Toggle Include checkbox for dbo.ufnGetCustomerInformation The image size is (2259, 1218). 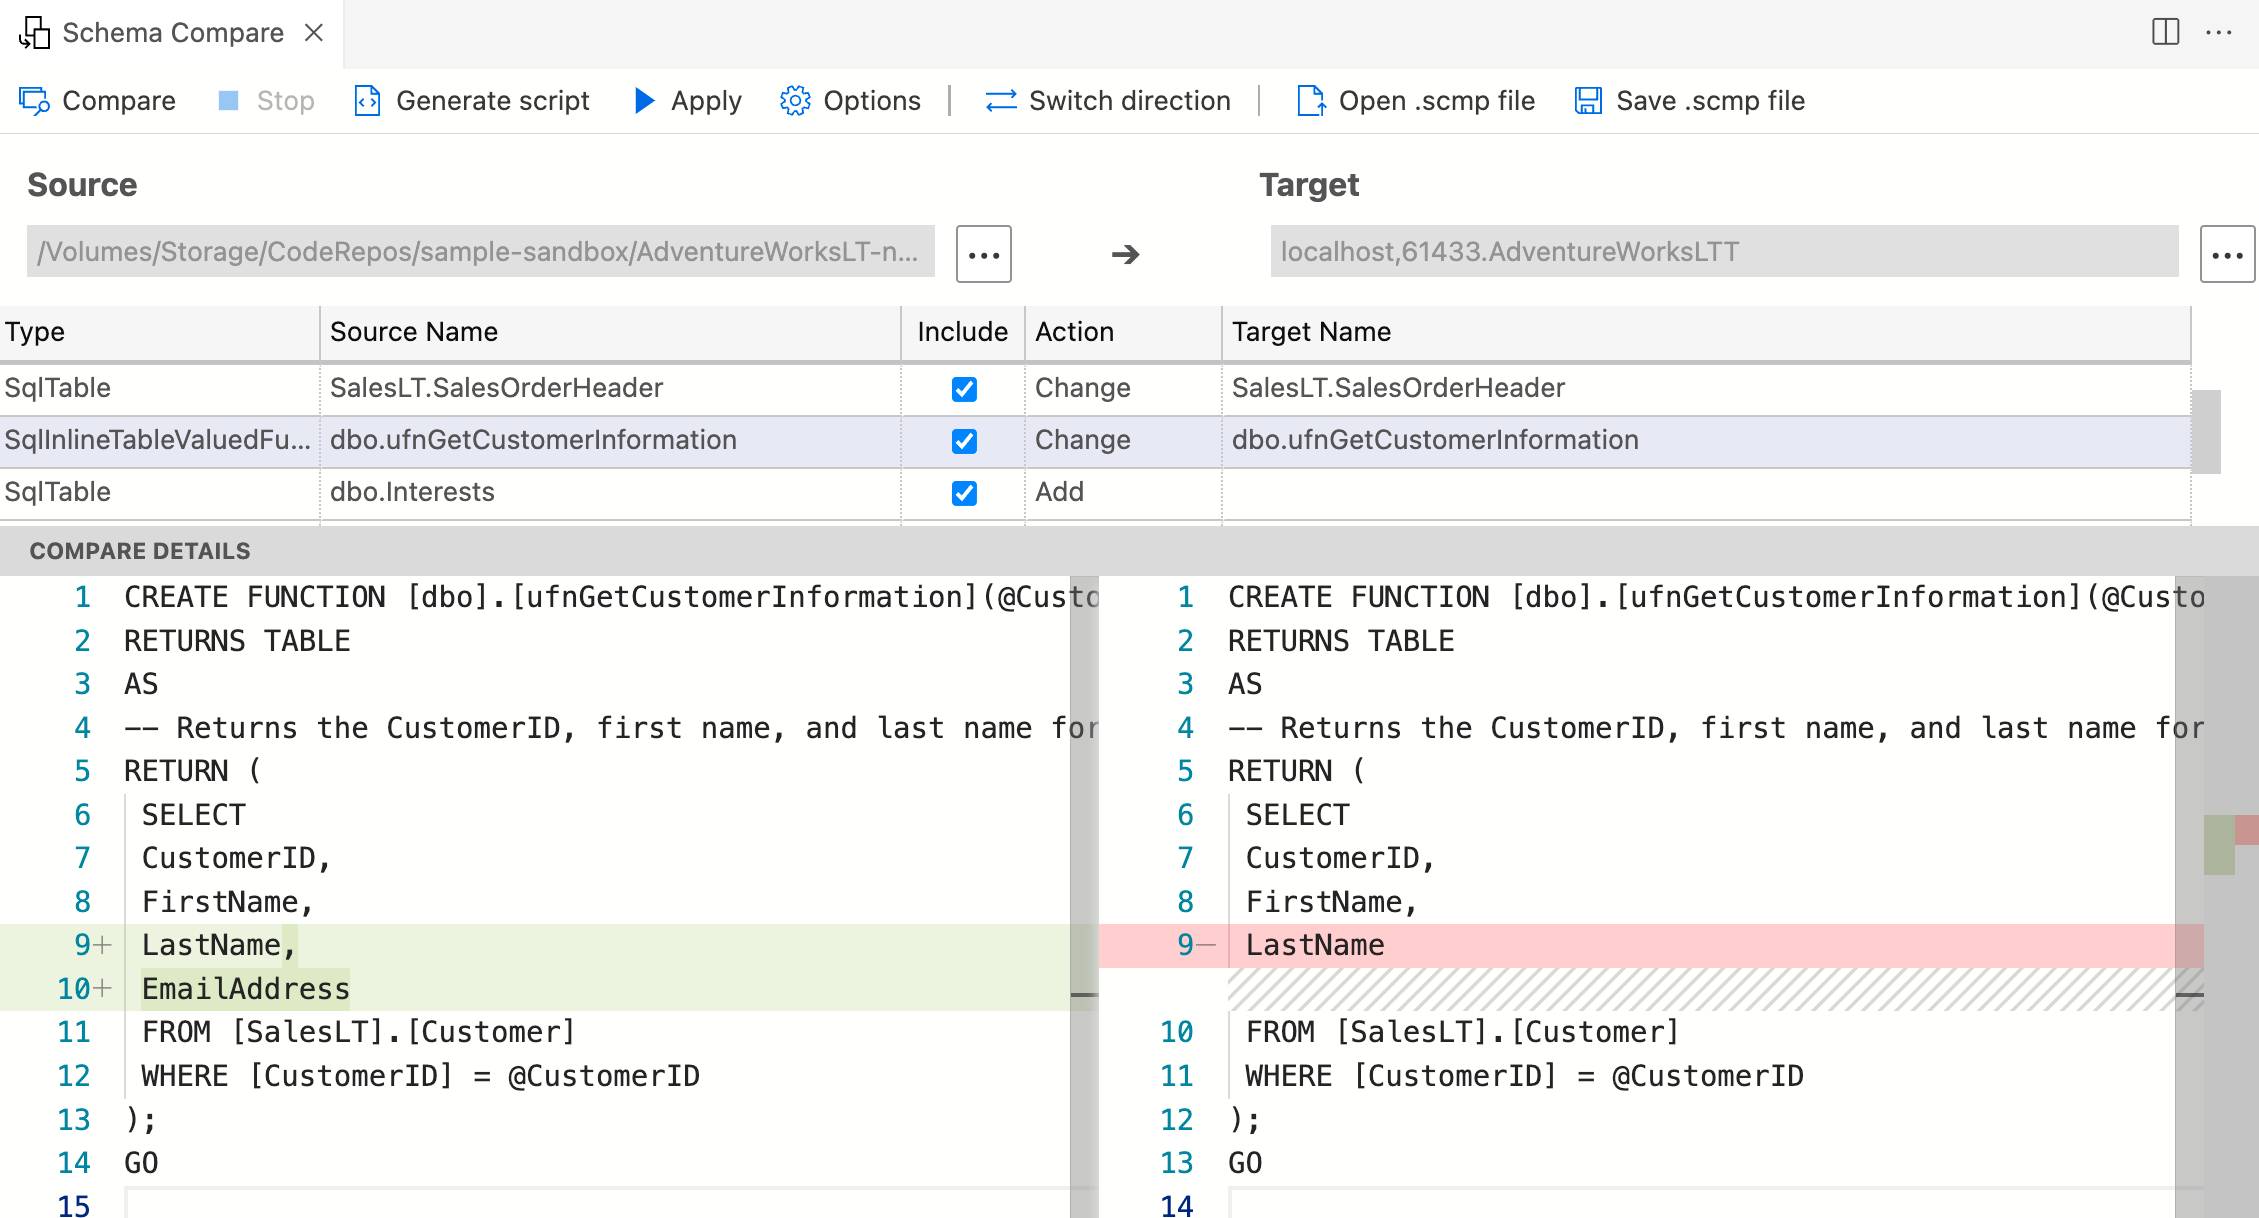click(x=964, y=440)
